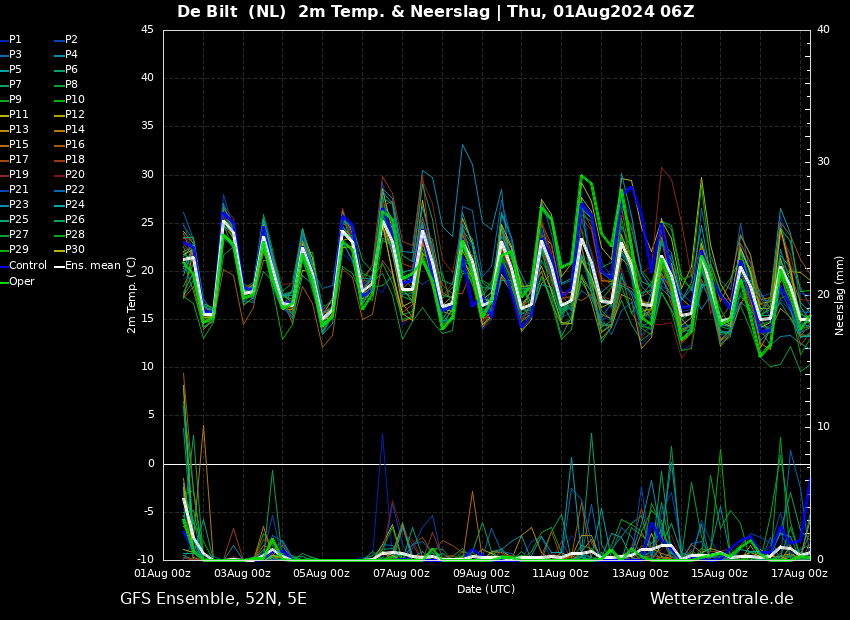Viewport: 850px width, 620px height.
Task: Select the P2 legend entry
Action: tap(71, 40)
